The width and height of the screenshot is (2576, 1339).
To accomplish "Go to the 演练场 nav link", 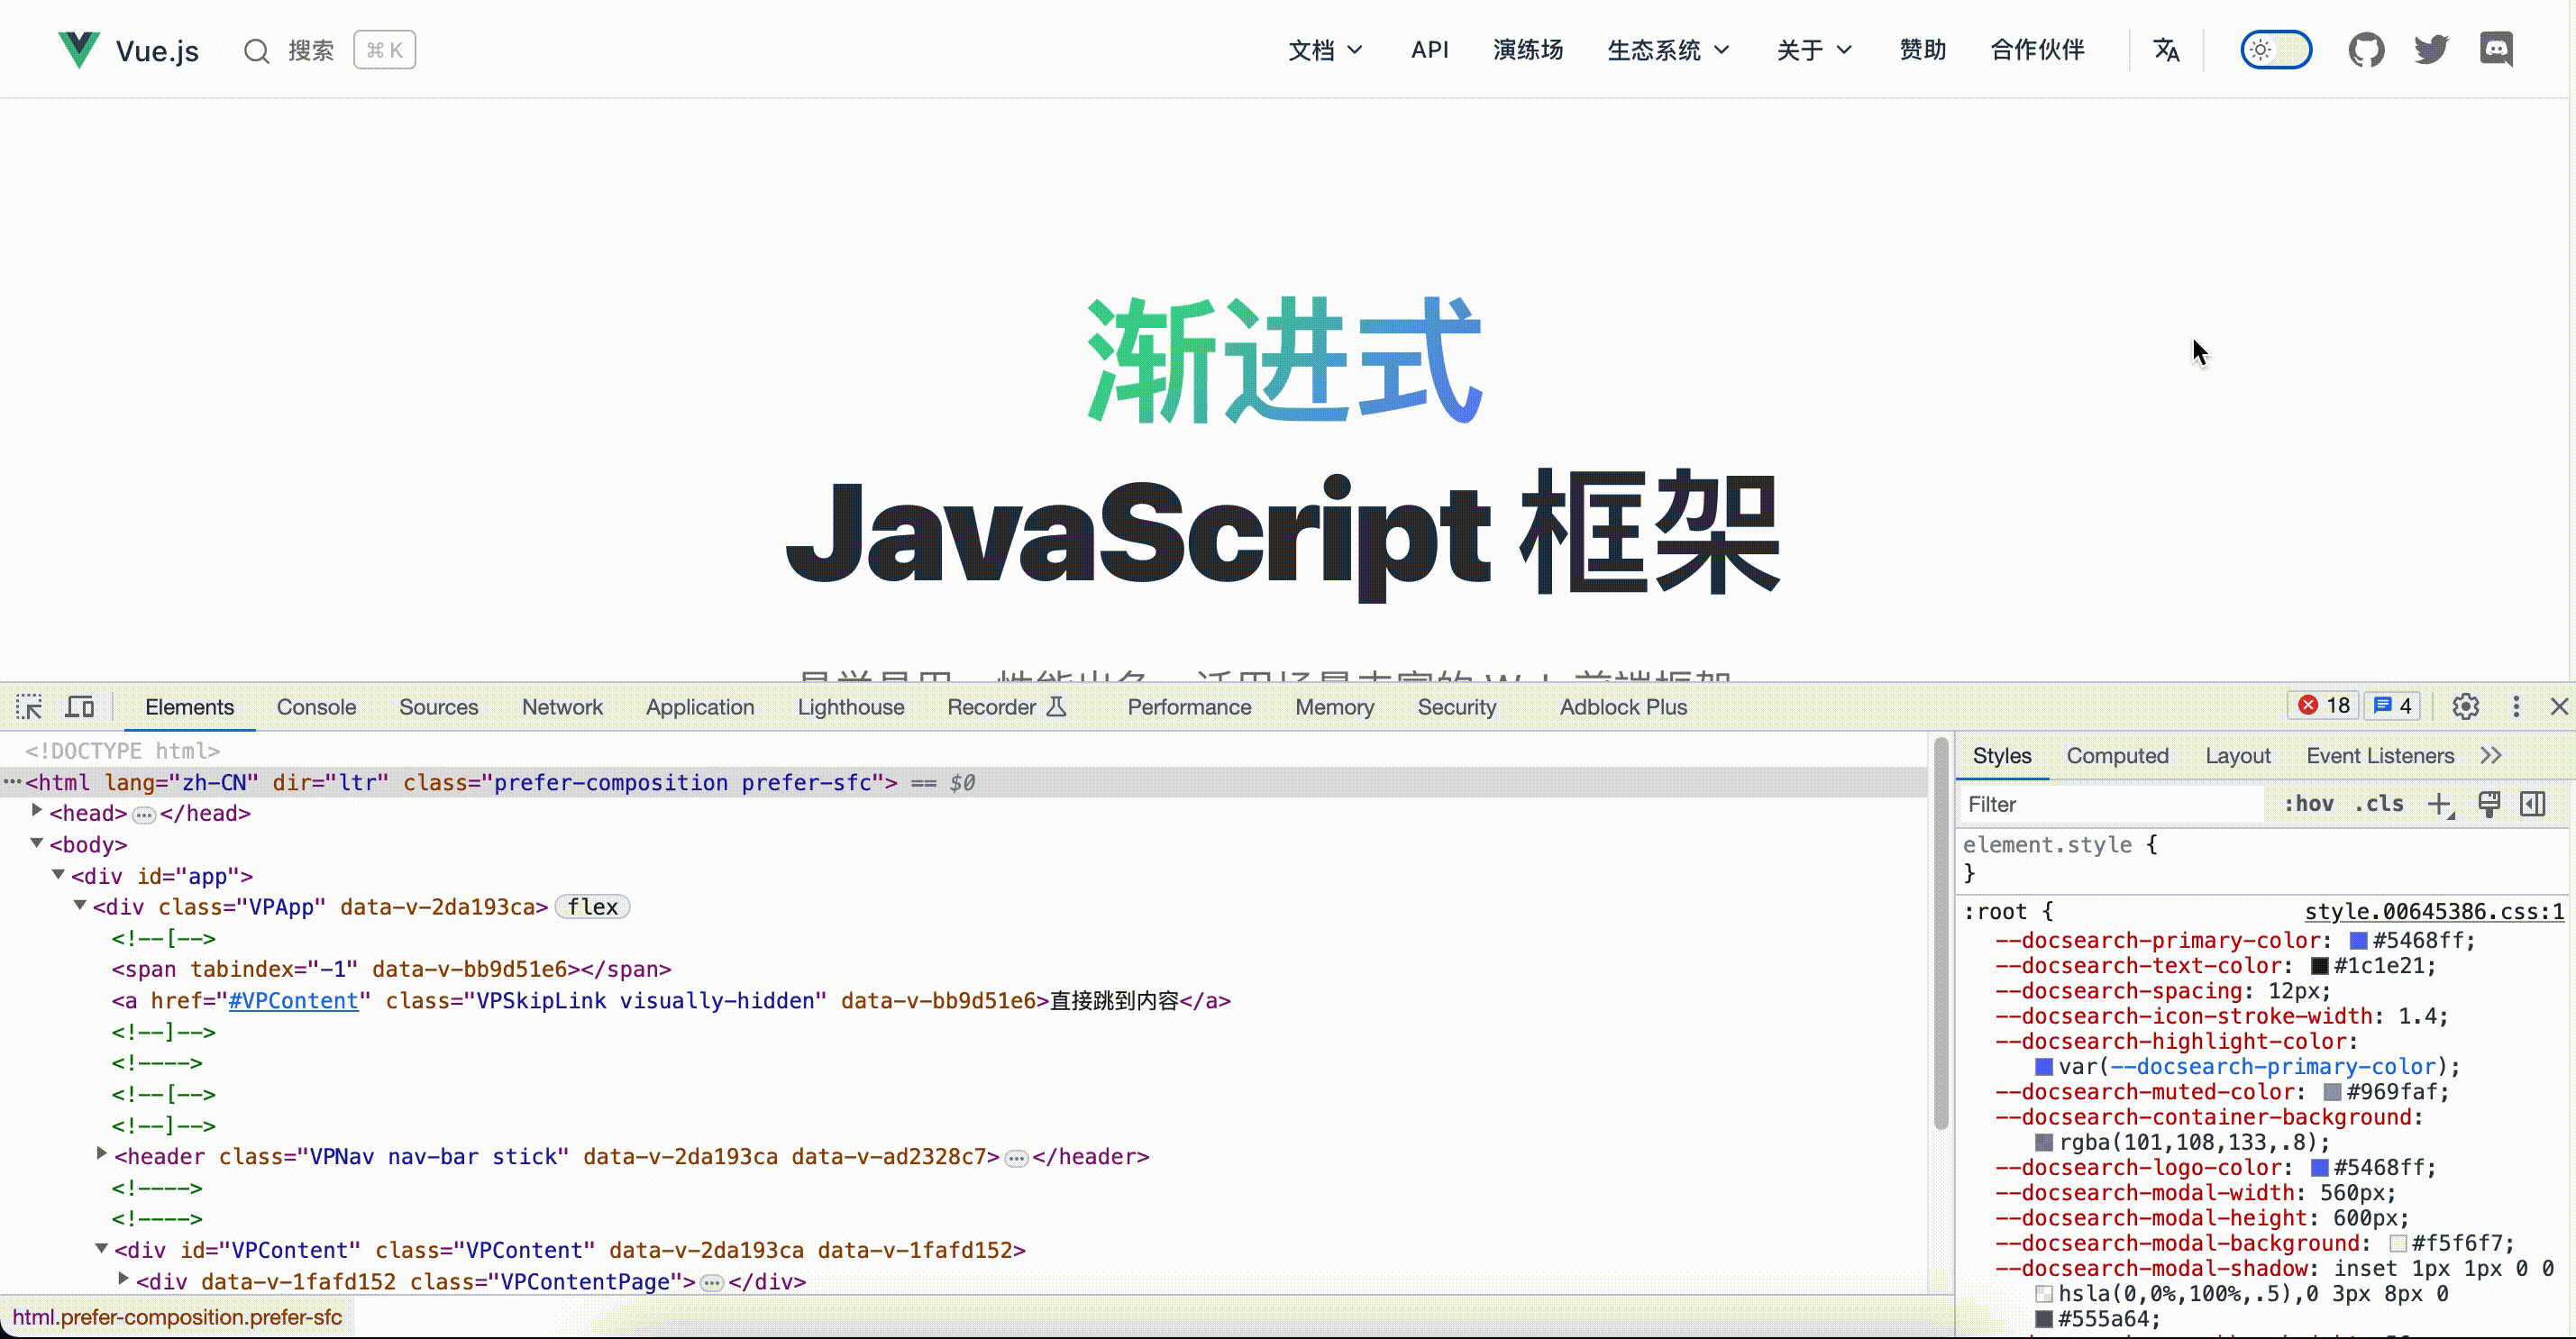I will 1527,50.
